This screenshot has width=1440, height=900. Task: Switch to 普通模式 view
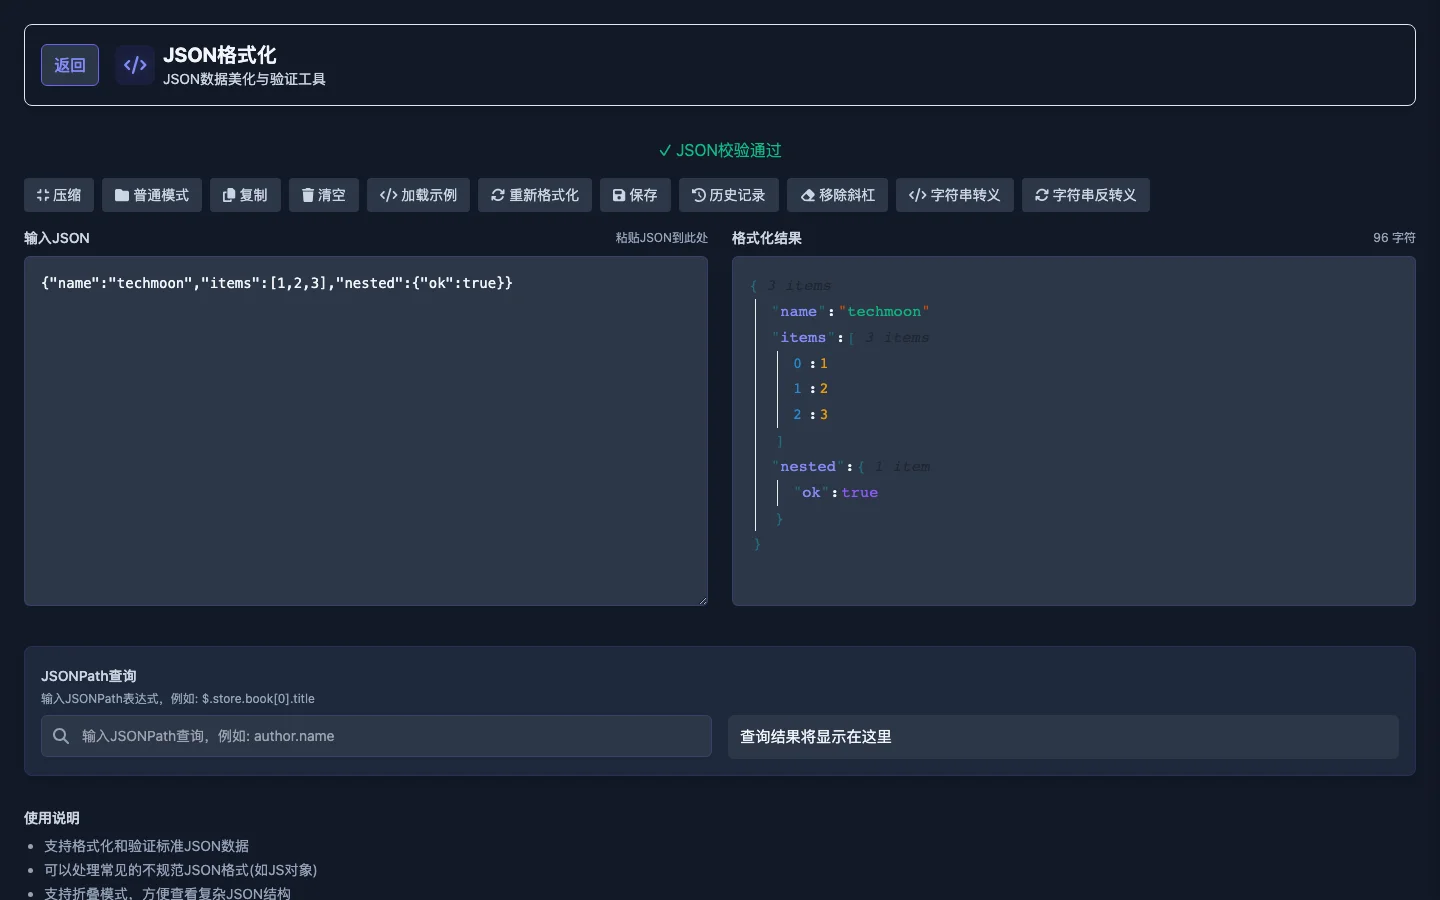(x=152, y=195)
